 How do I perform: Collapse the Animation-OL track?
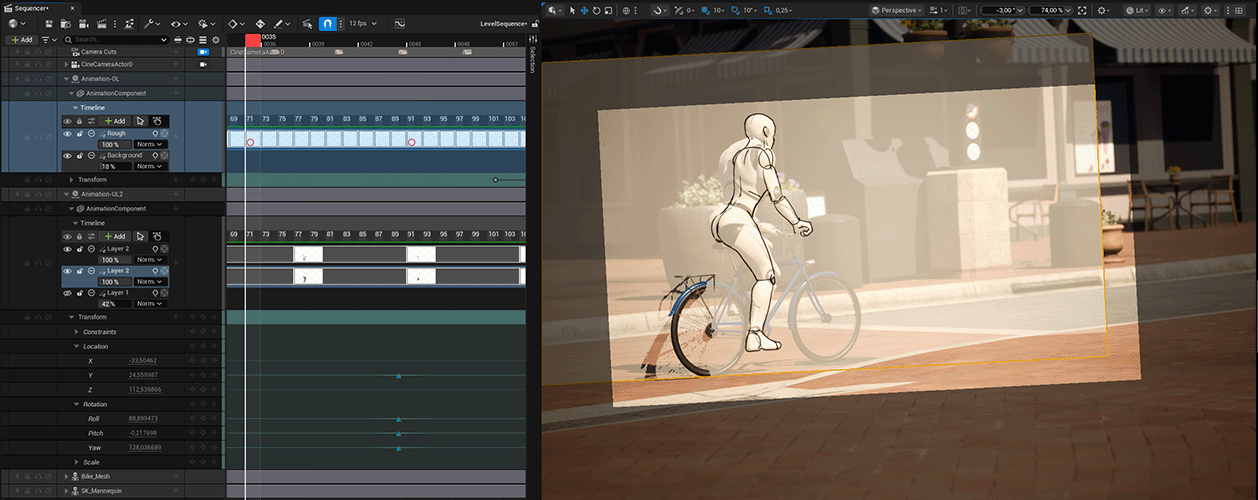point(66,78)
